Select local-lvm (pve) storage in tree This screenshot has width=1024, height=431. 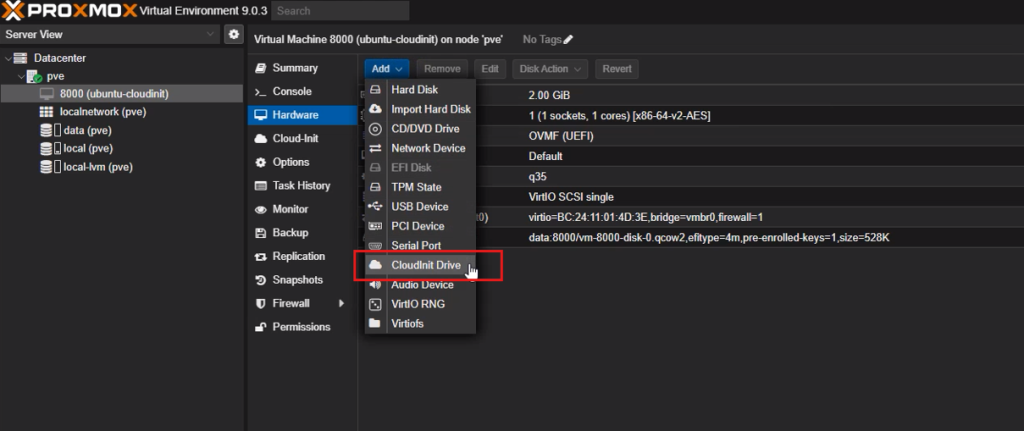point(97,167)
